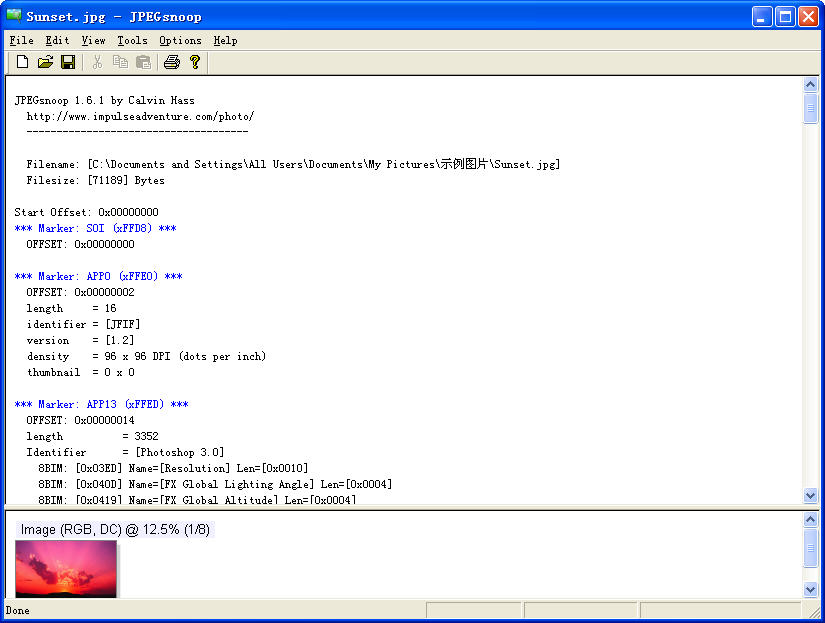Click the Filename path line
The image size is (825, 623).
tap(293, 164)
